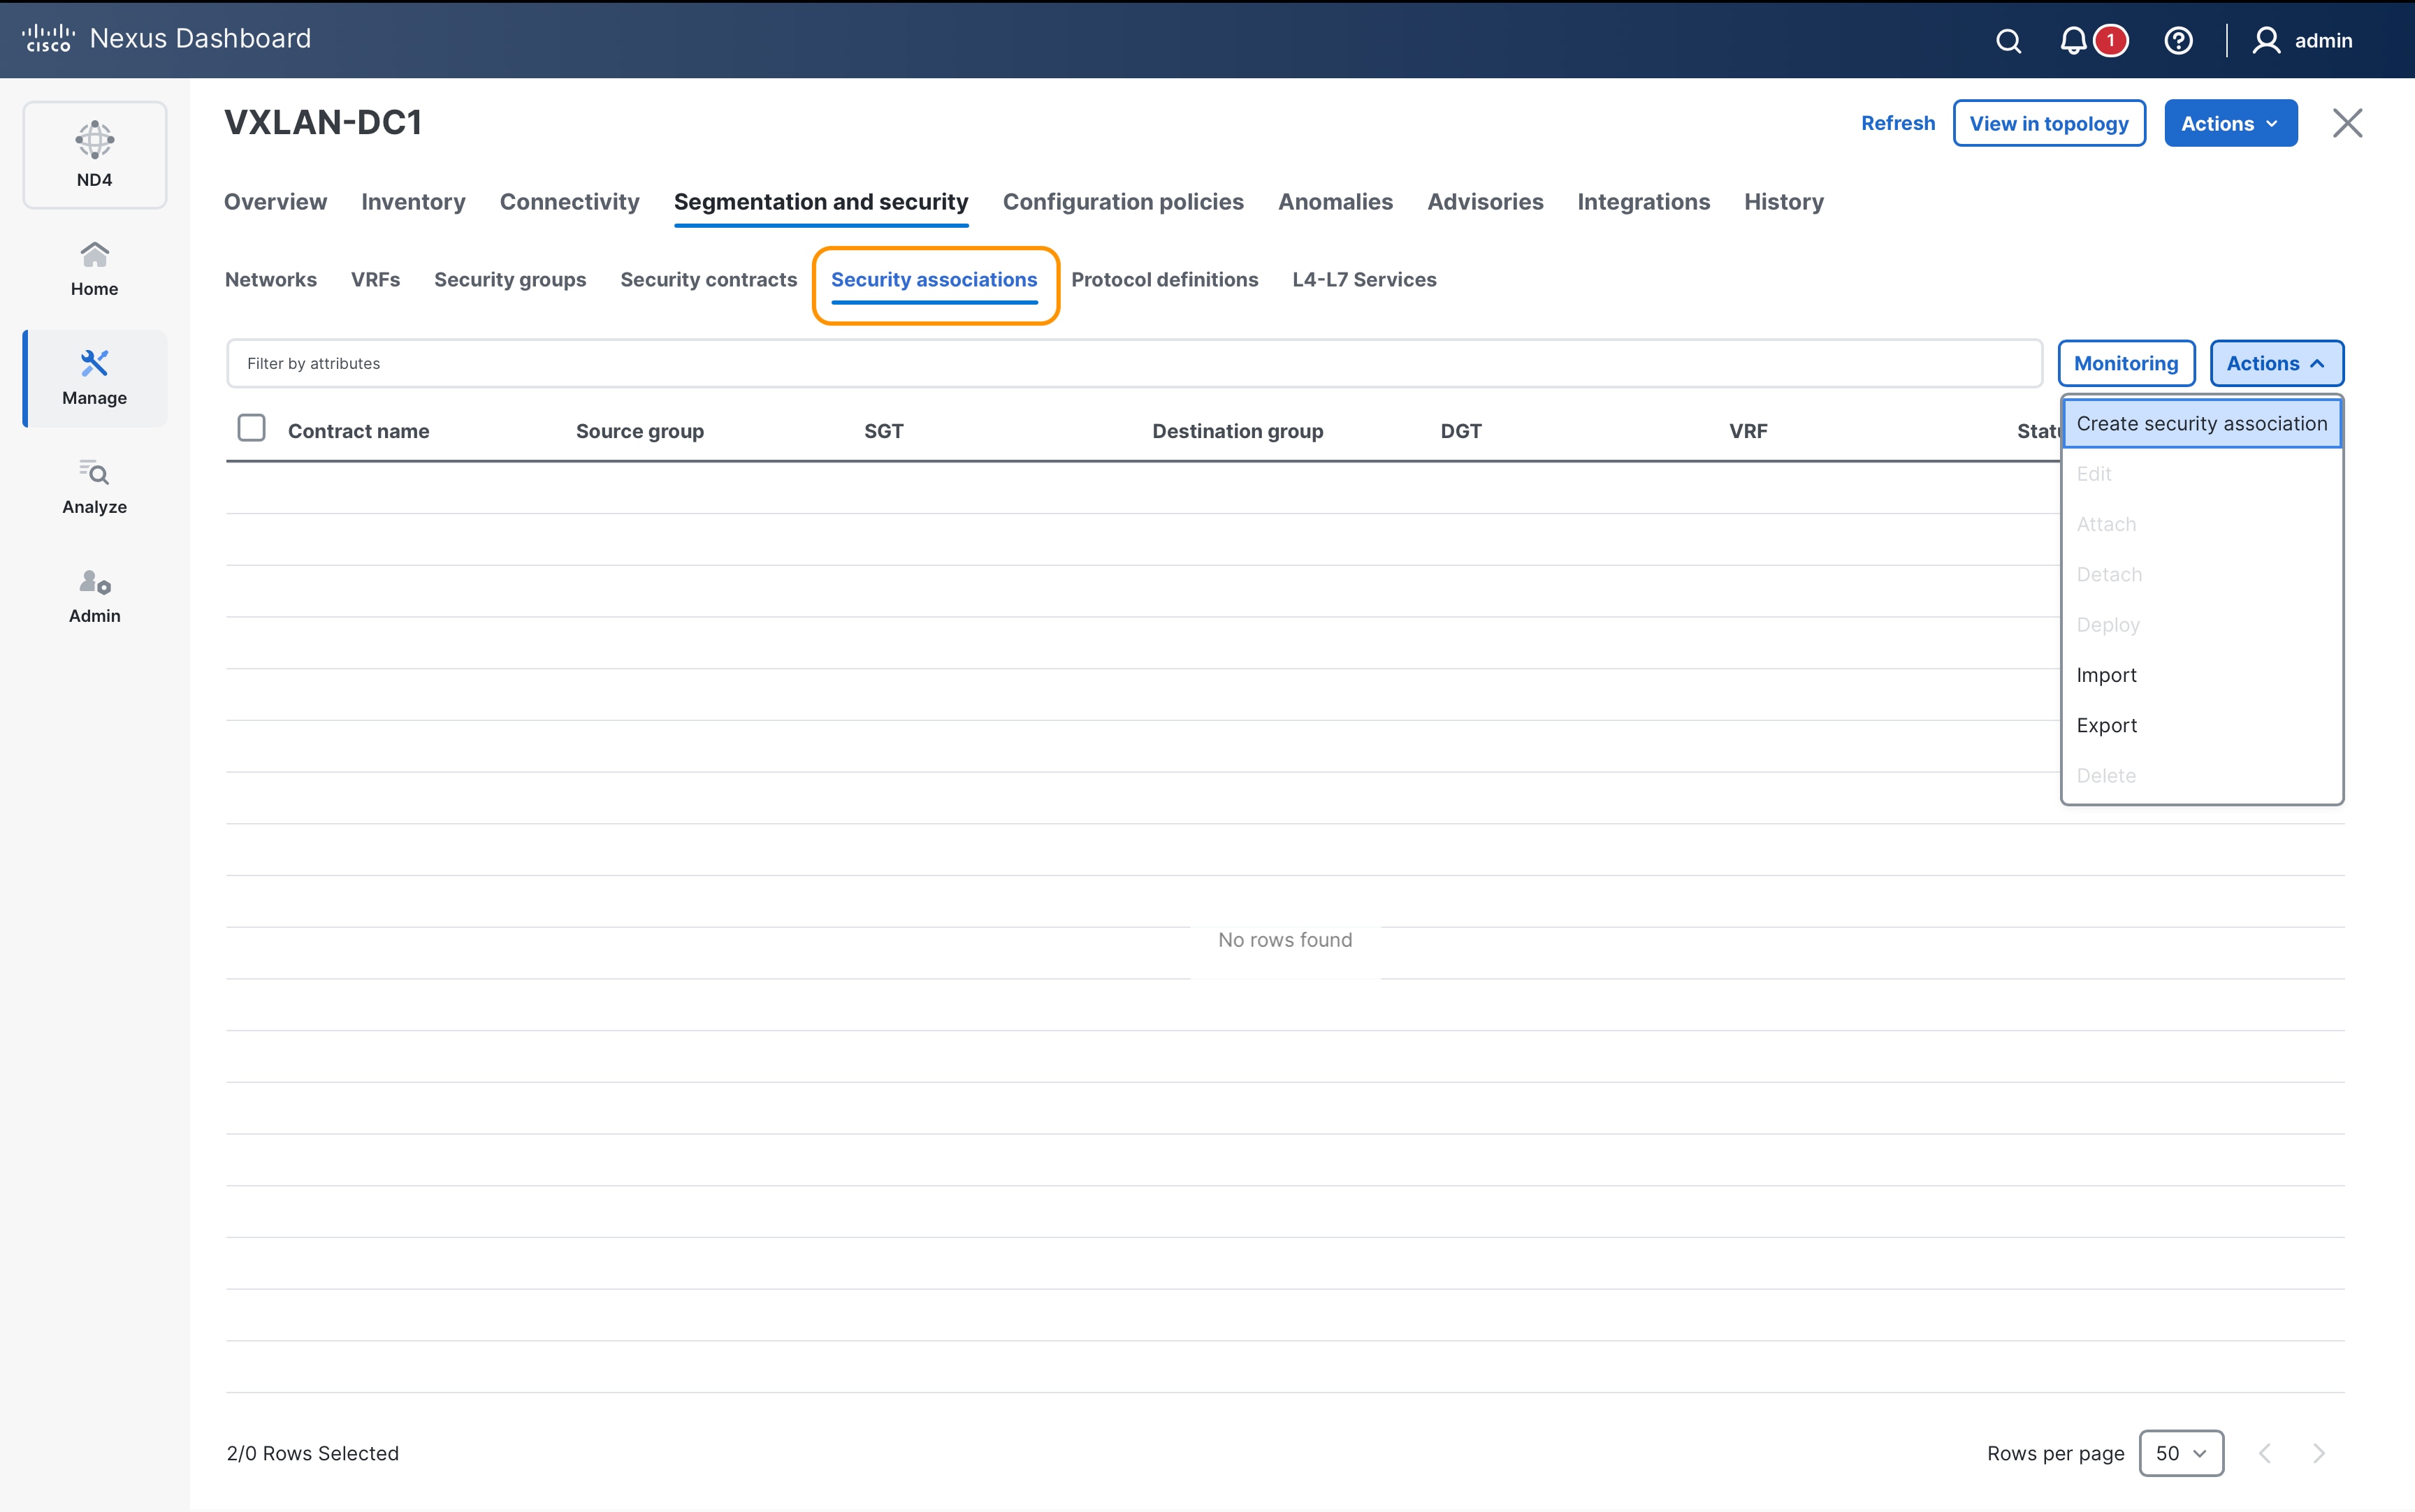The width and height of the screenshot is (2415, 1512).
Task: Open Analyze section in sidebar
Action: pyautogui.click(x=95, y=487)
